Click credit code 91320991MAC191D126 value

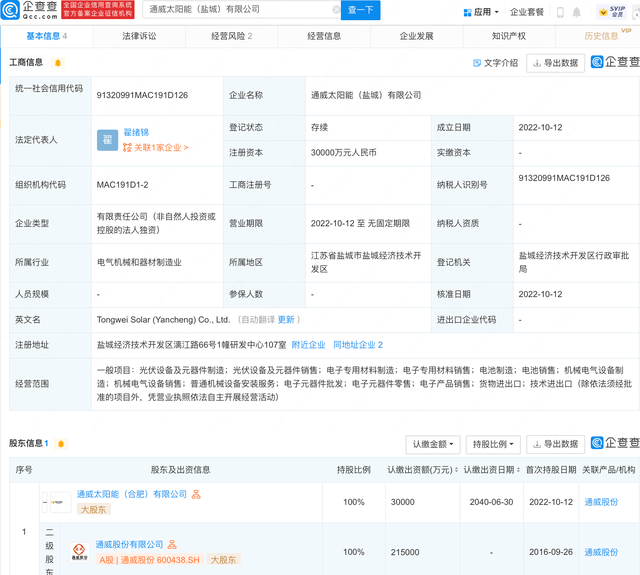(x=142, y=95)
